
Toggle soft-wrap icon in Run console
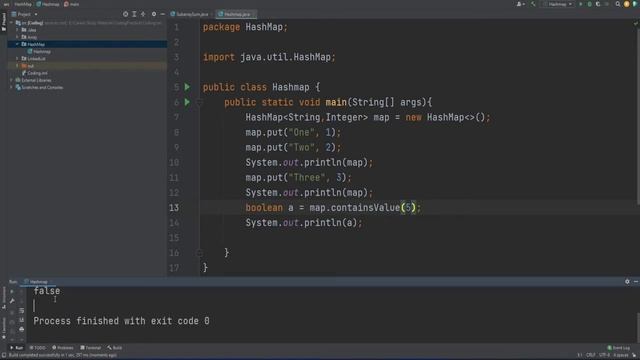tap(22, 311)
